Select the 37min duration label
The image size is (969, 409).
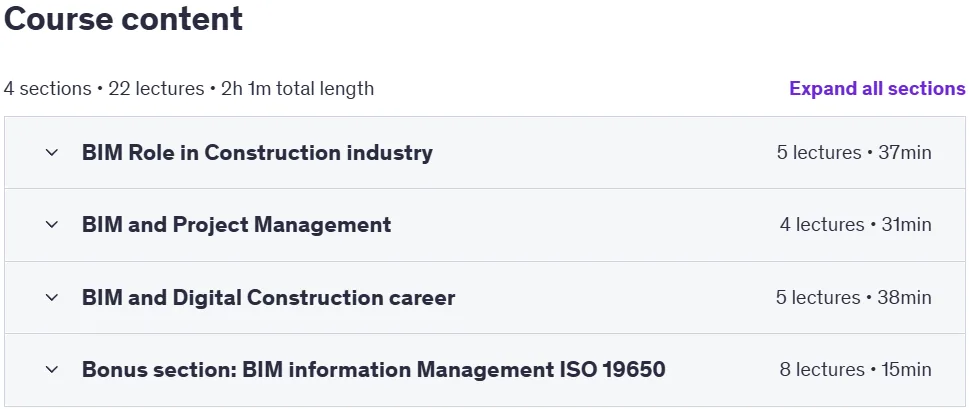click(x=905, y=152)
